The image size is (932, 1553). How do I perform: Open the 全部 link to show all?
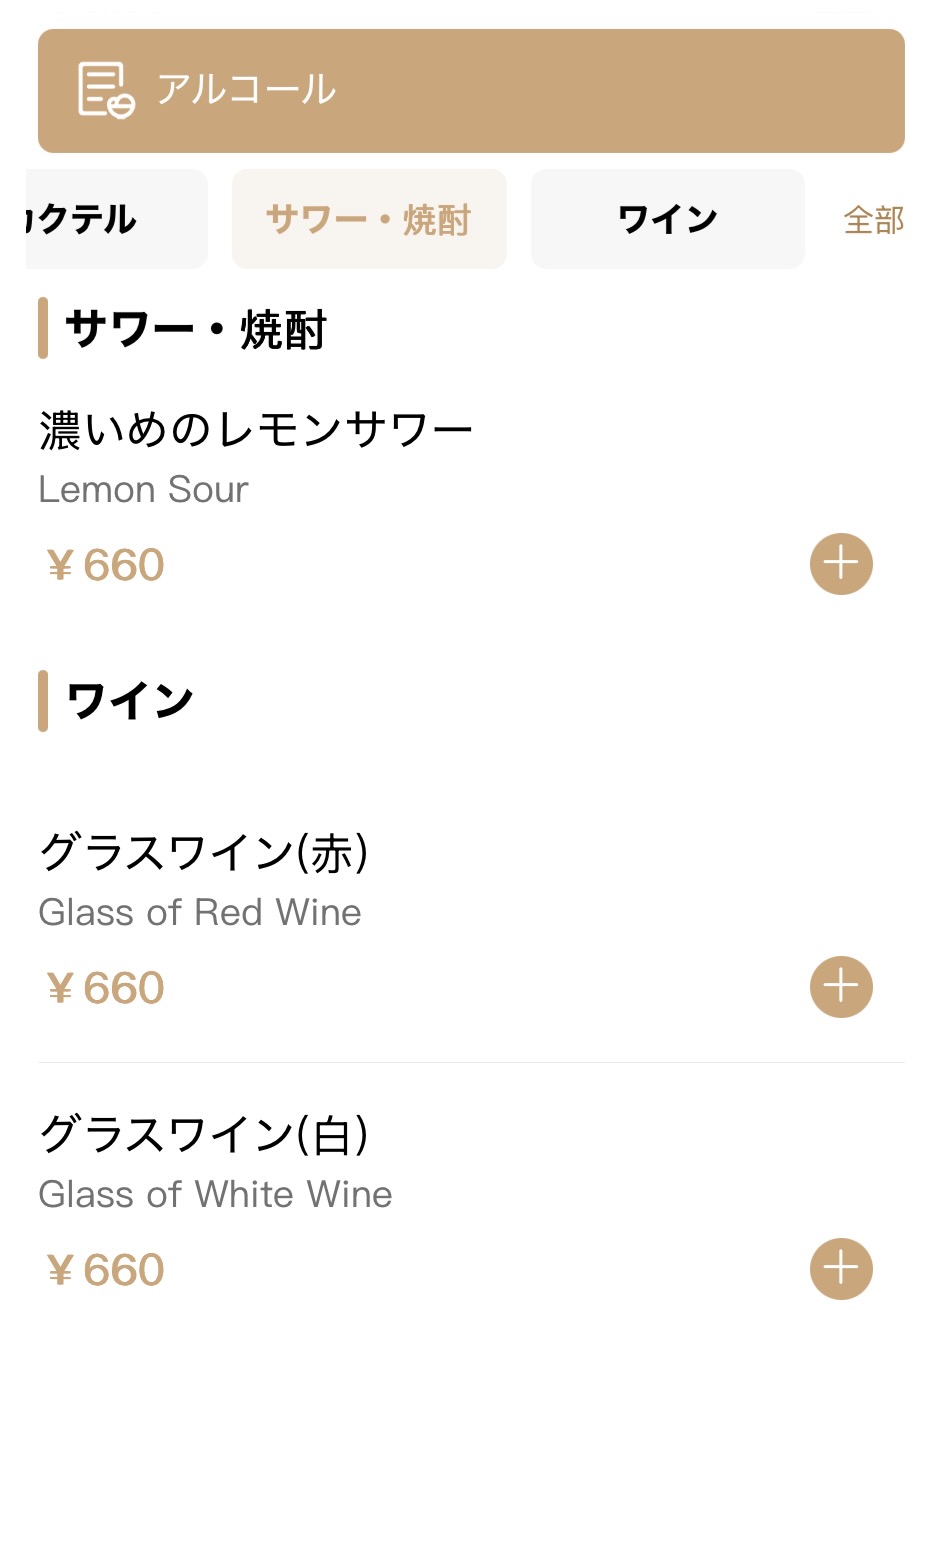[x=873, y=220]
